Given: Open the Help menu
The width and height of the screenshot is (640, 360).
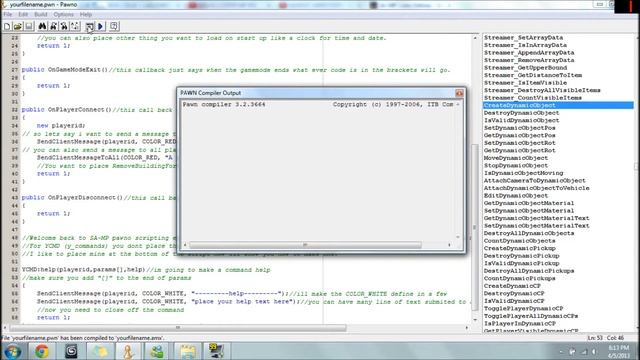Looking at the screenshot, I should [x=86, y=14].
